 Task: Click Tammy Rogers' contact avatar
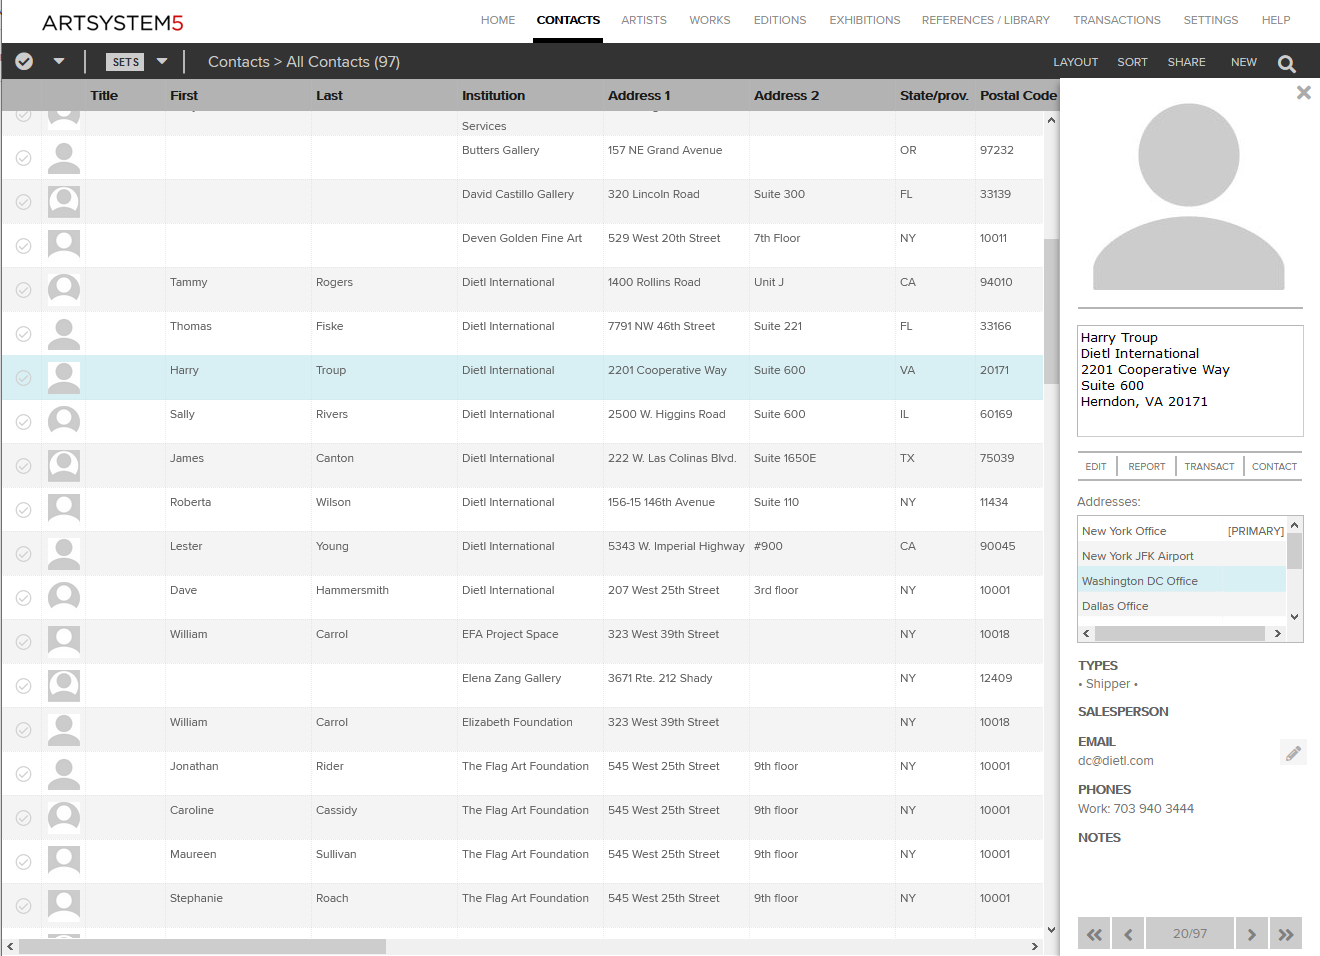[x=64, y=289]
